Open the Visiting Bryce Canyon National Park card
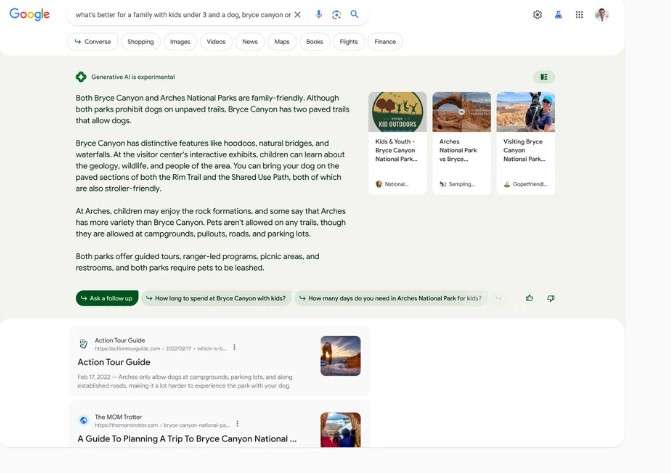This screenshot has height=473, width=671. click(x=526, y=143)
